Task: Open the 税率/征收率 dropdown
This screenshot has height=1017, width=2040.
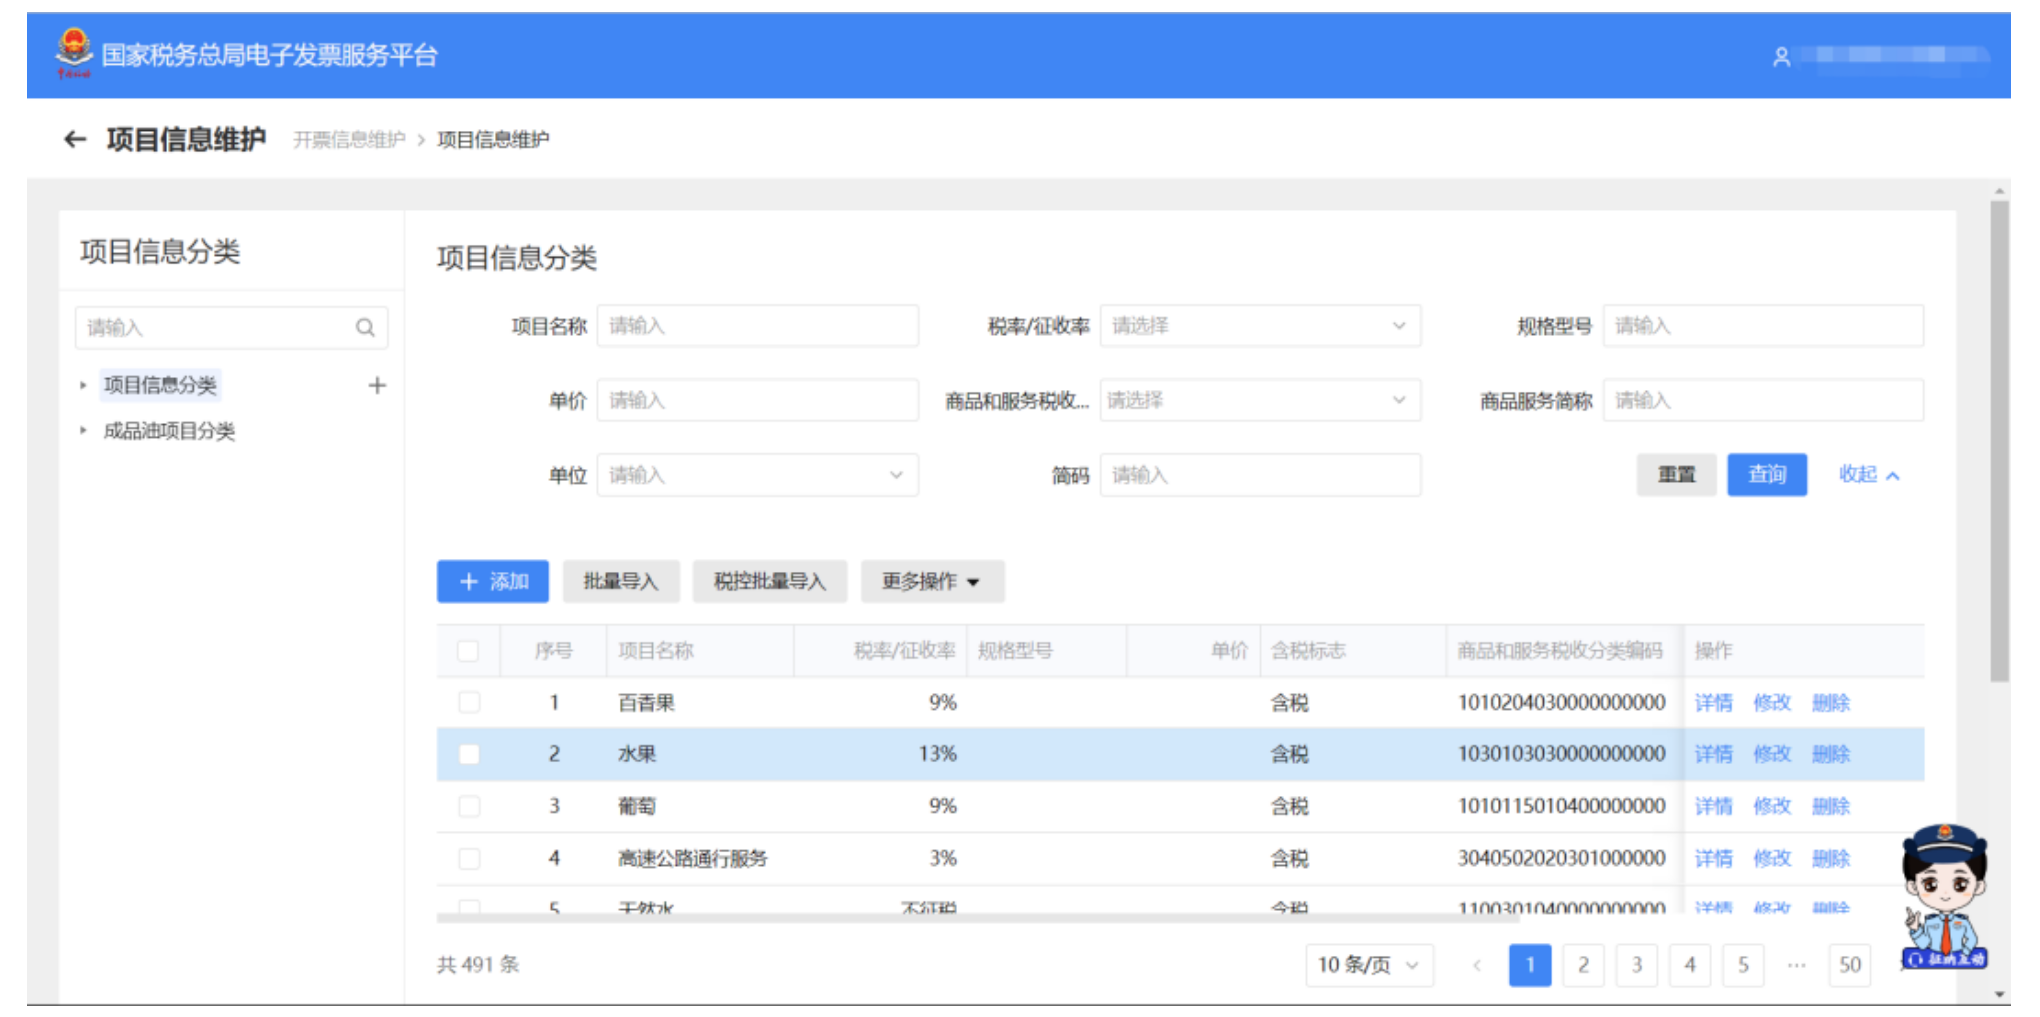Action: 1260,325
